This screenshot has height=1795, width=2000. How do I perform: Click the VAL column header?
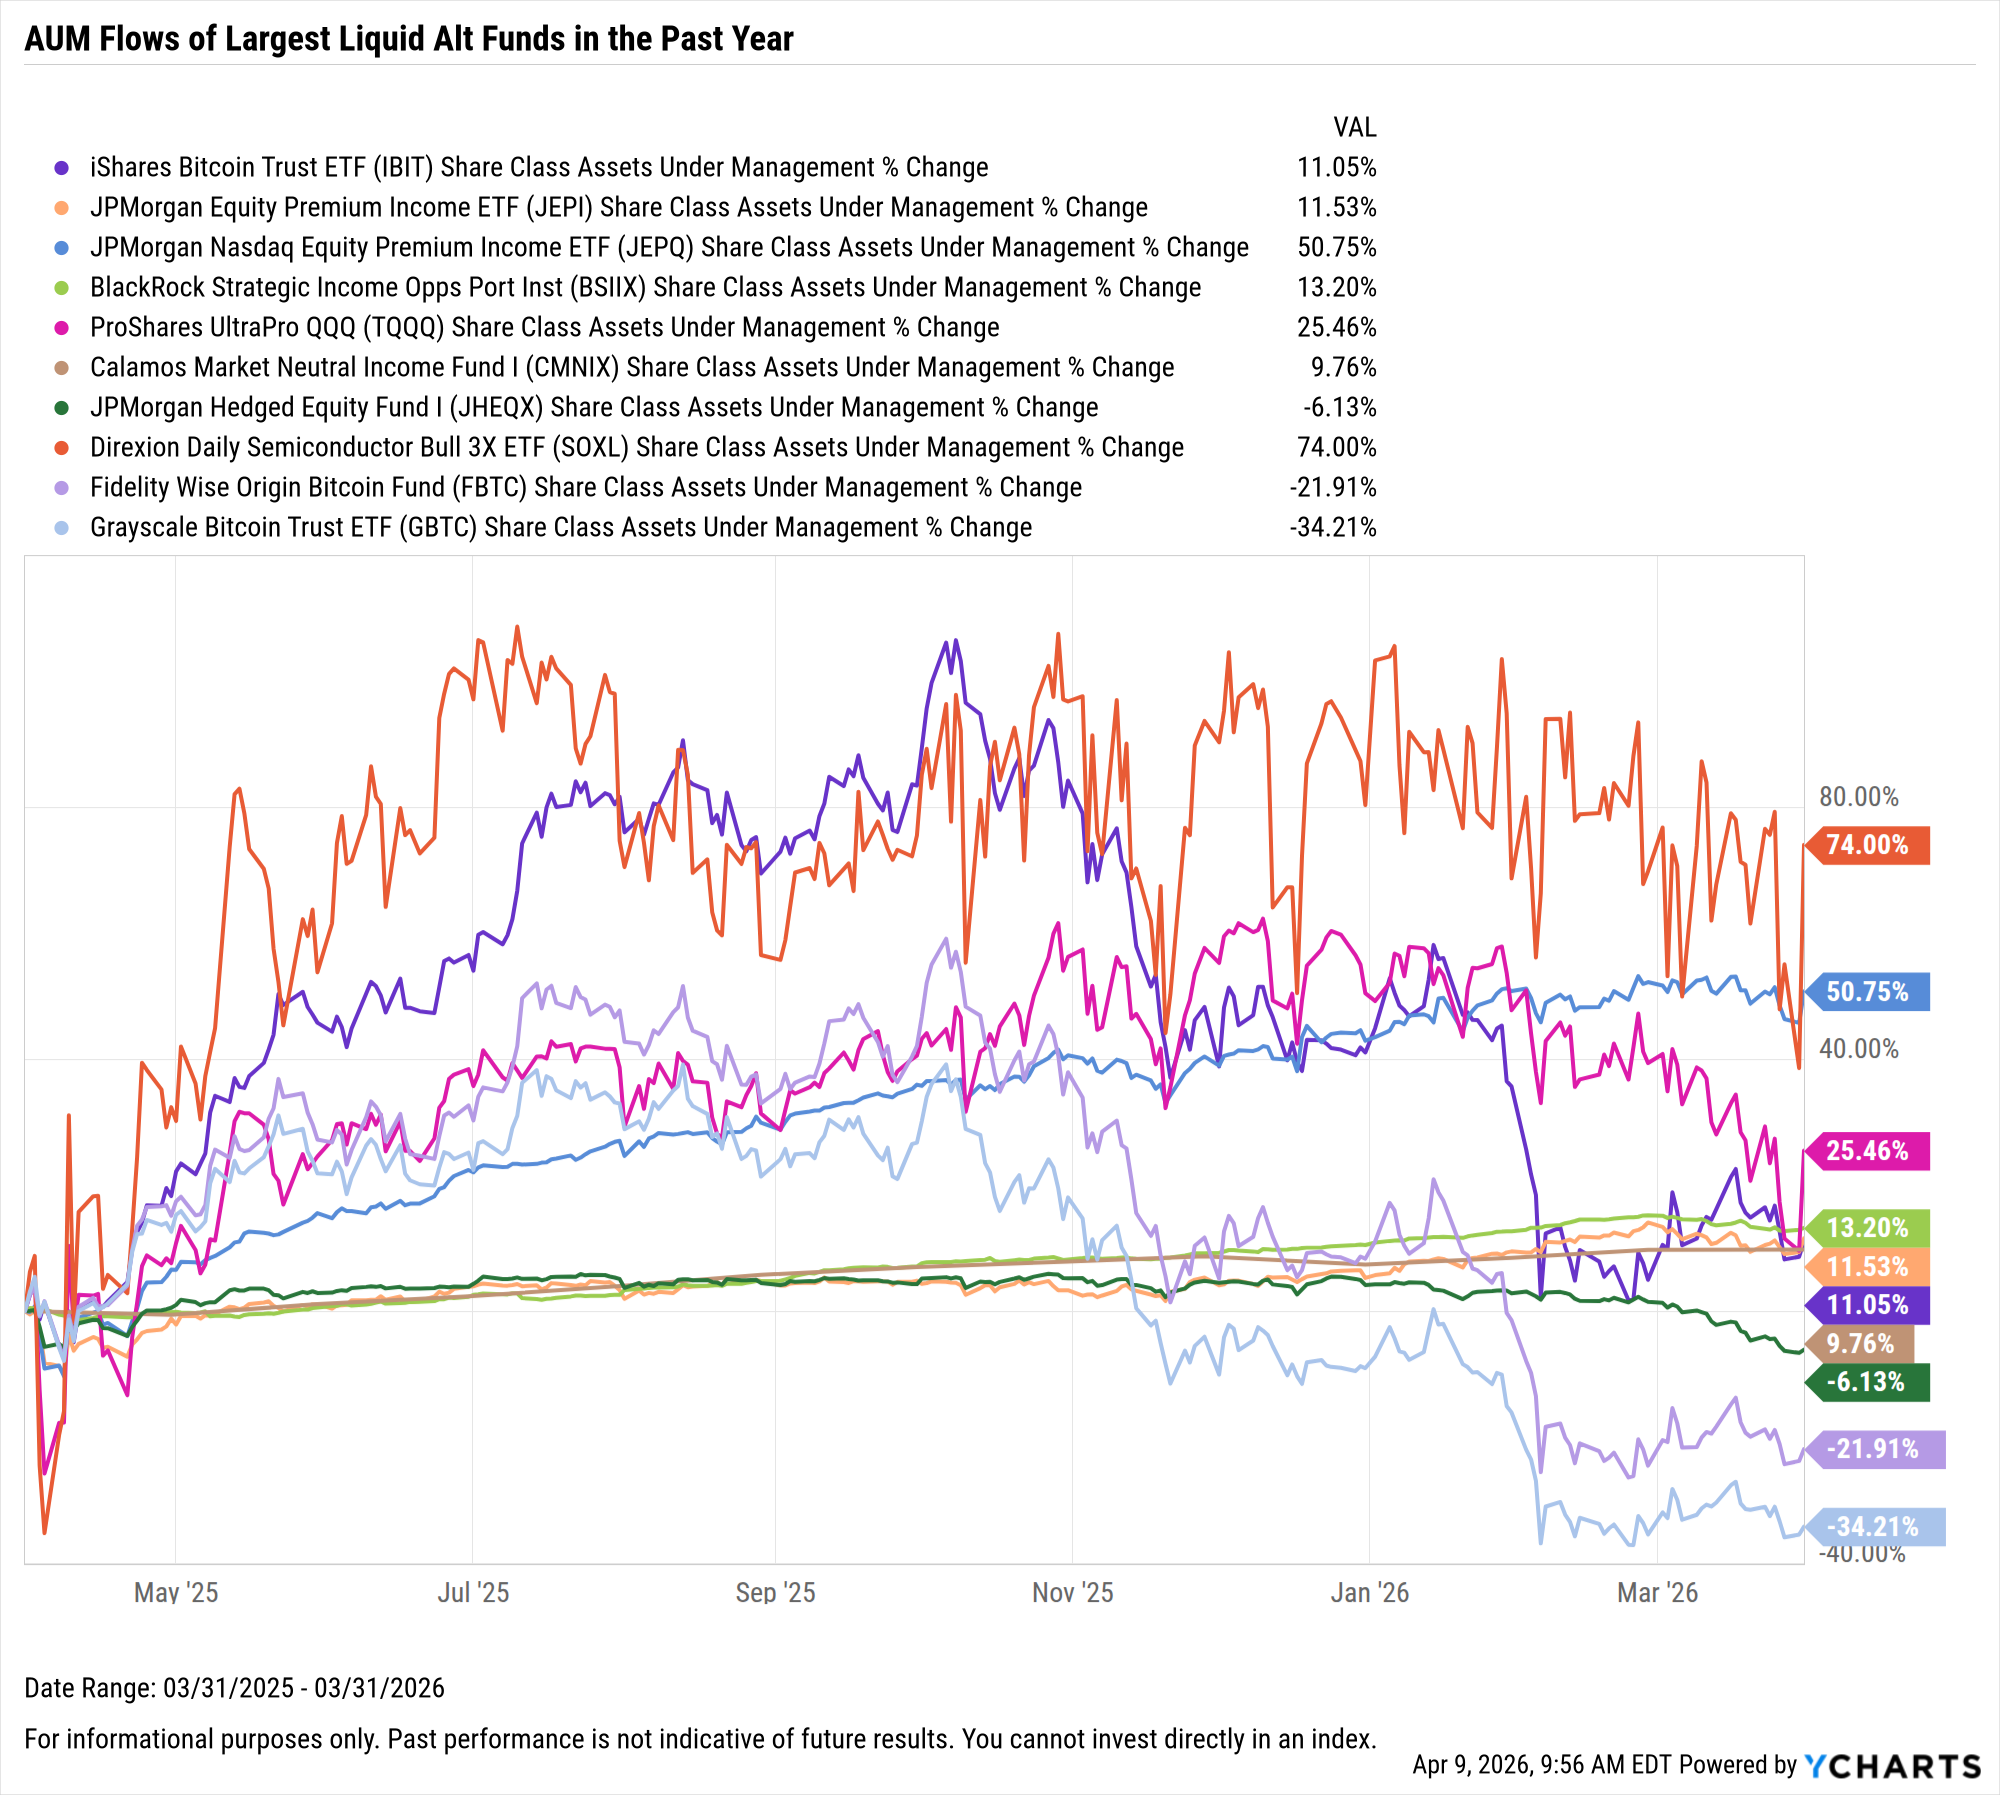[1354, 128]
